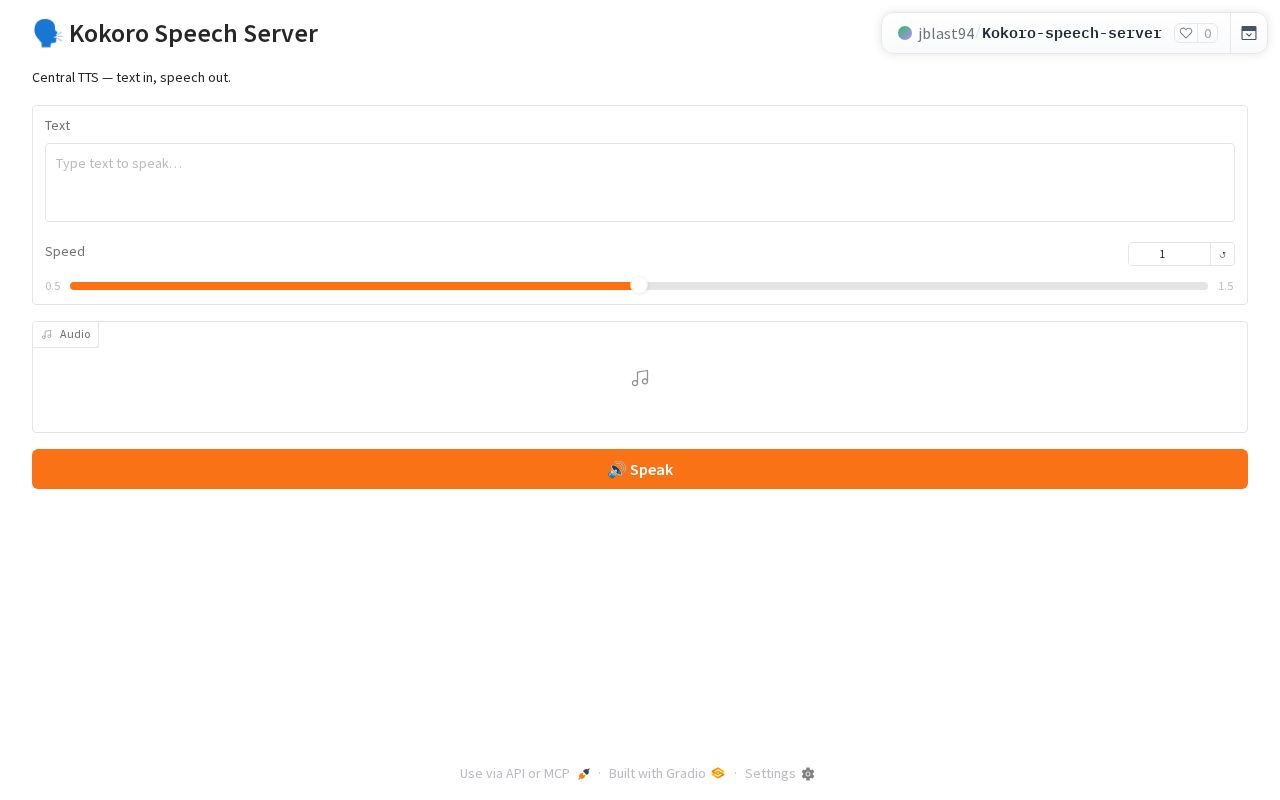Click the Space menu icon at top right
The width and height of the screenshot is (1280, 800).
[x=1249, y=33]
